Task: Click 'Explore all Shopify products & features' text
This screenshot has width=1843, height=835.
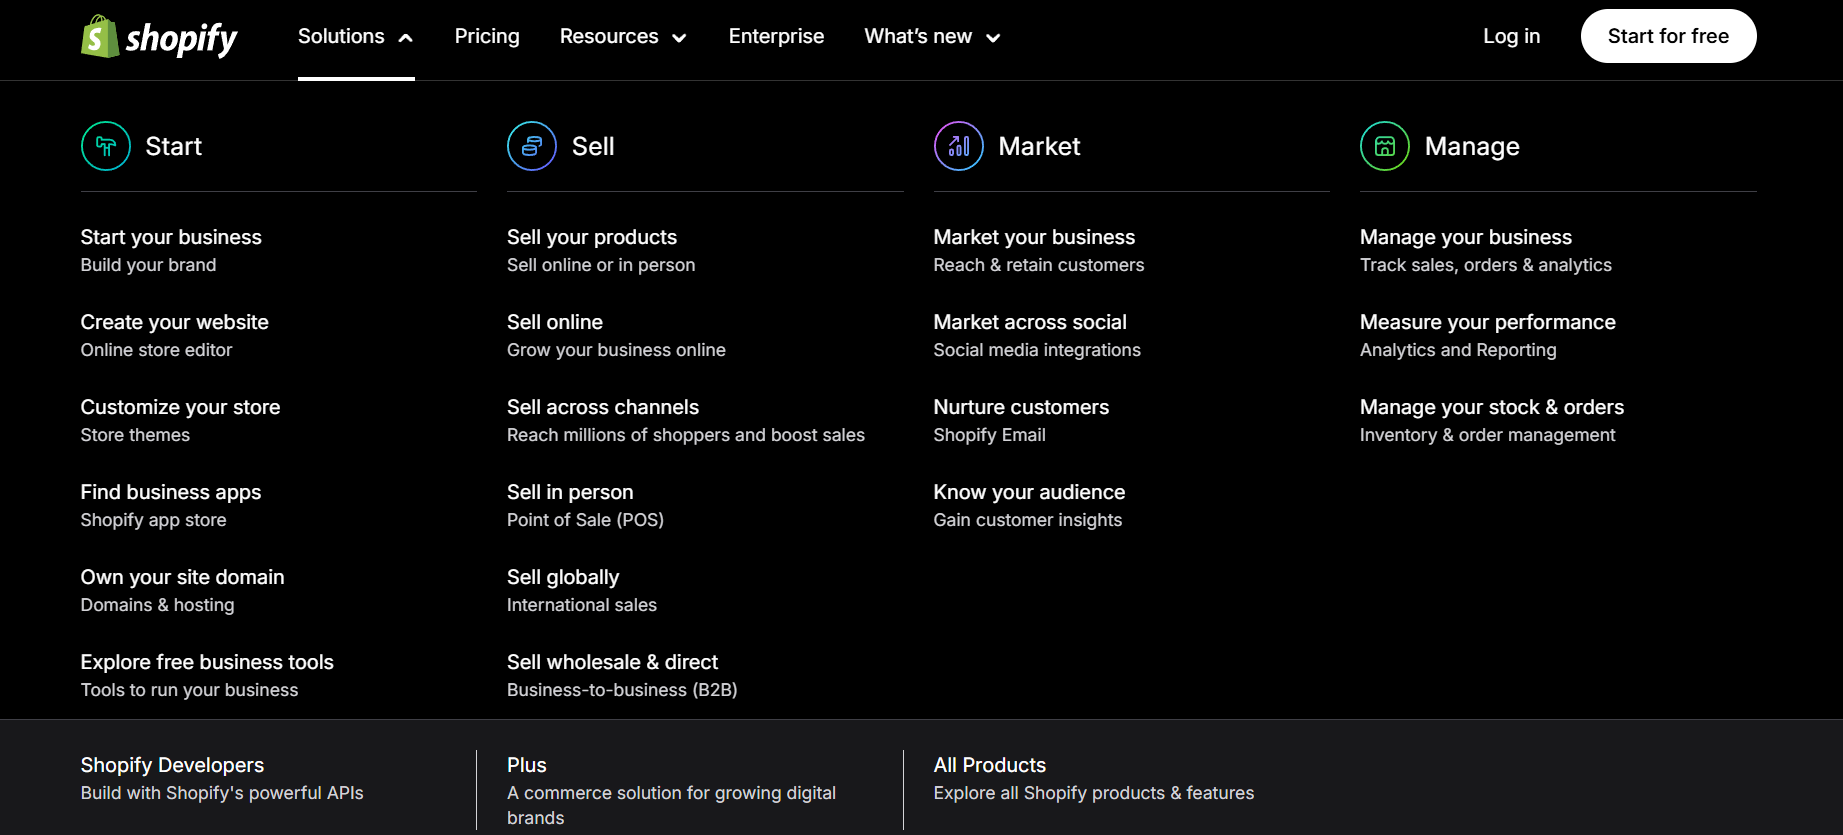Action: point(1093,793)
